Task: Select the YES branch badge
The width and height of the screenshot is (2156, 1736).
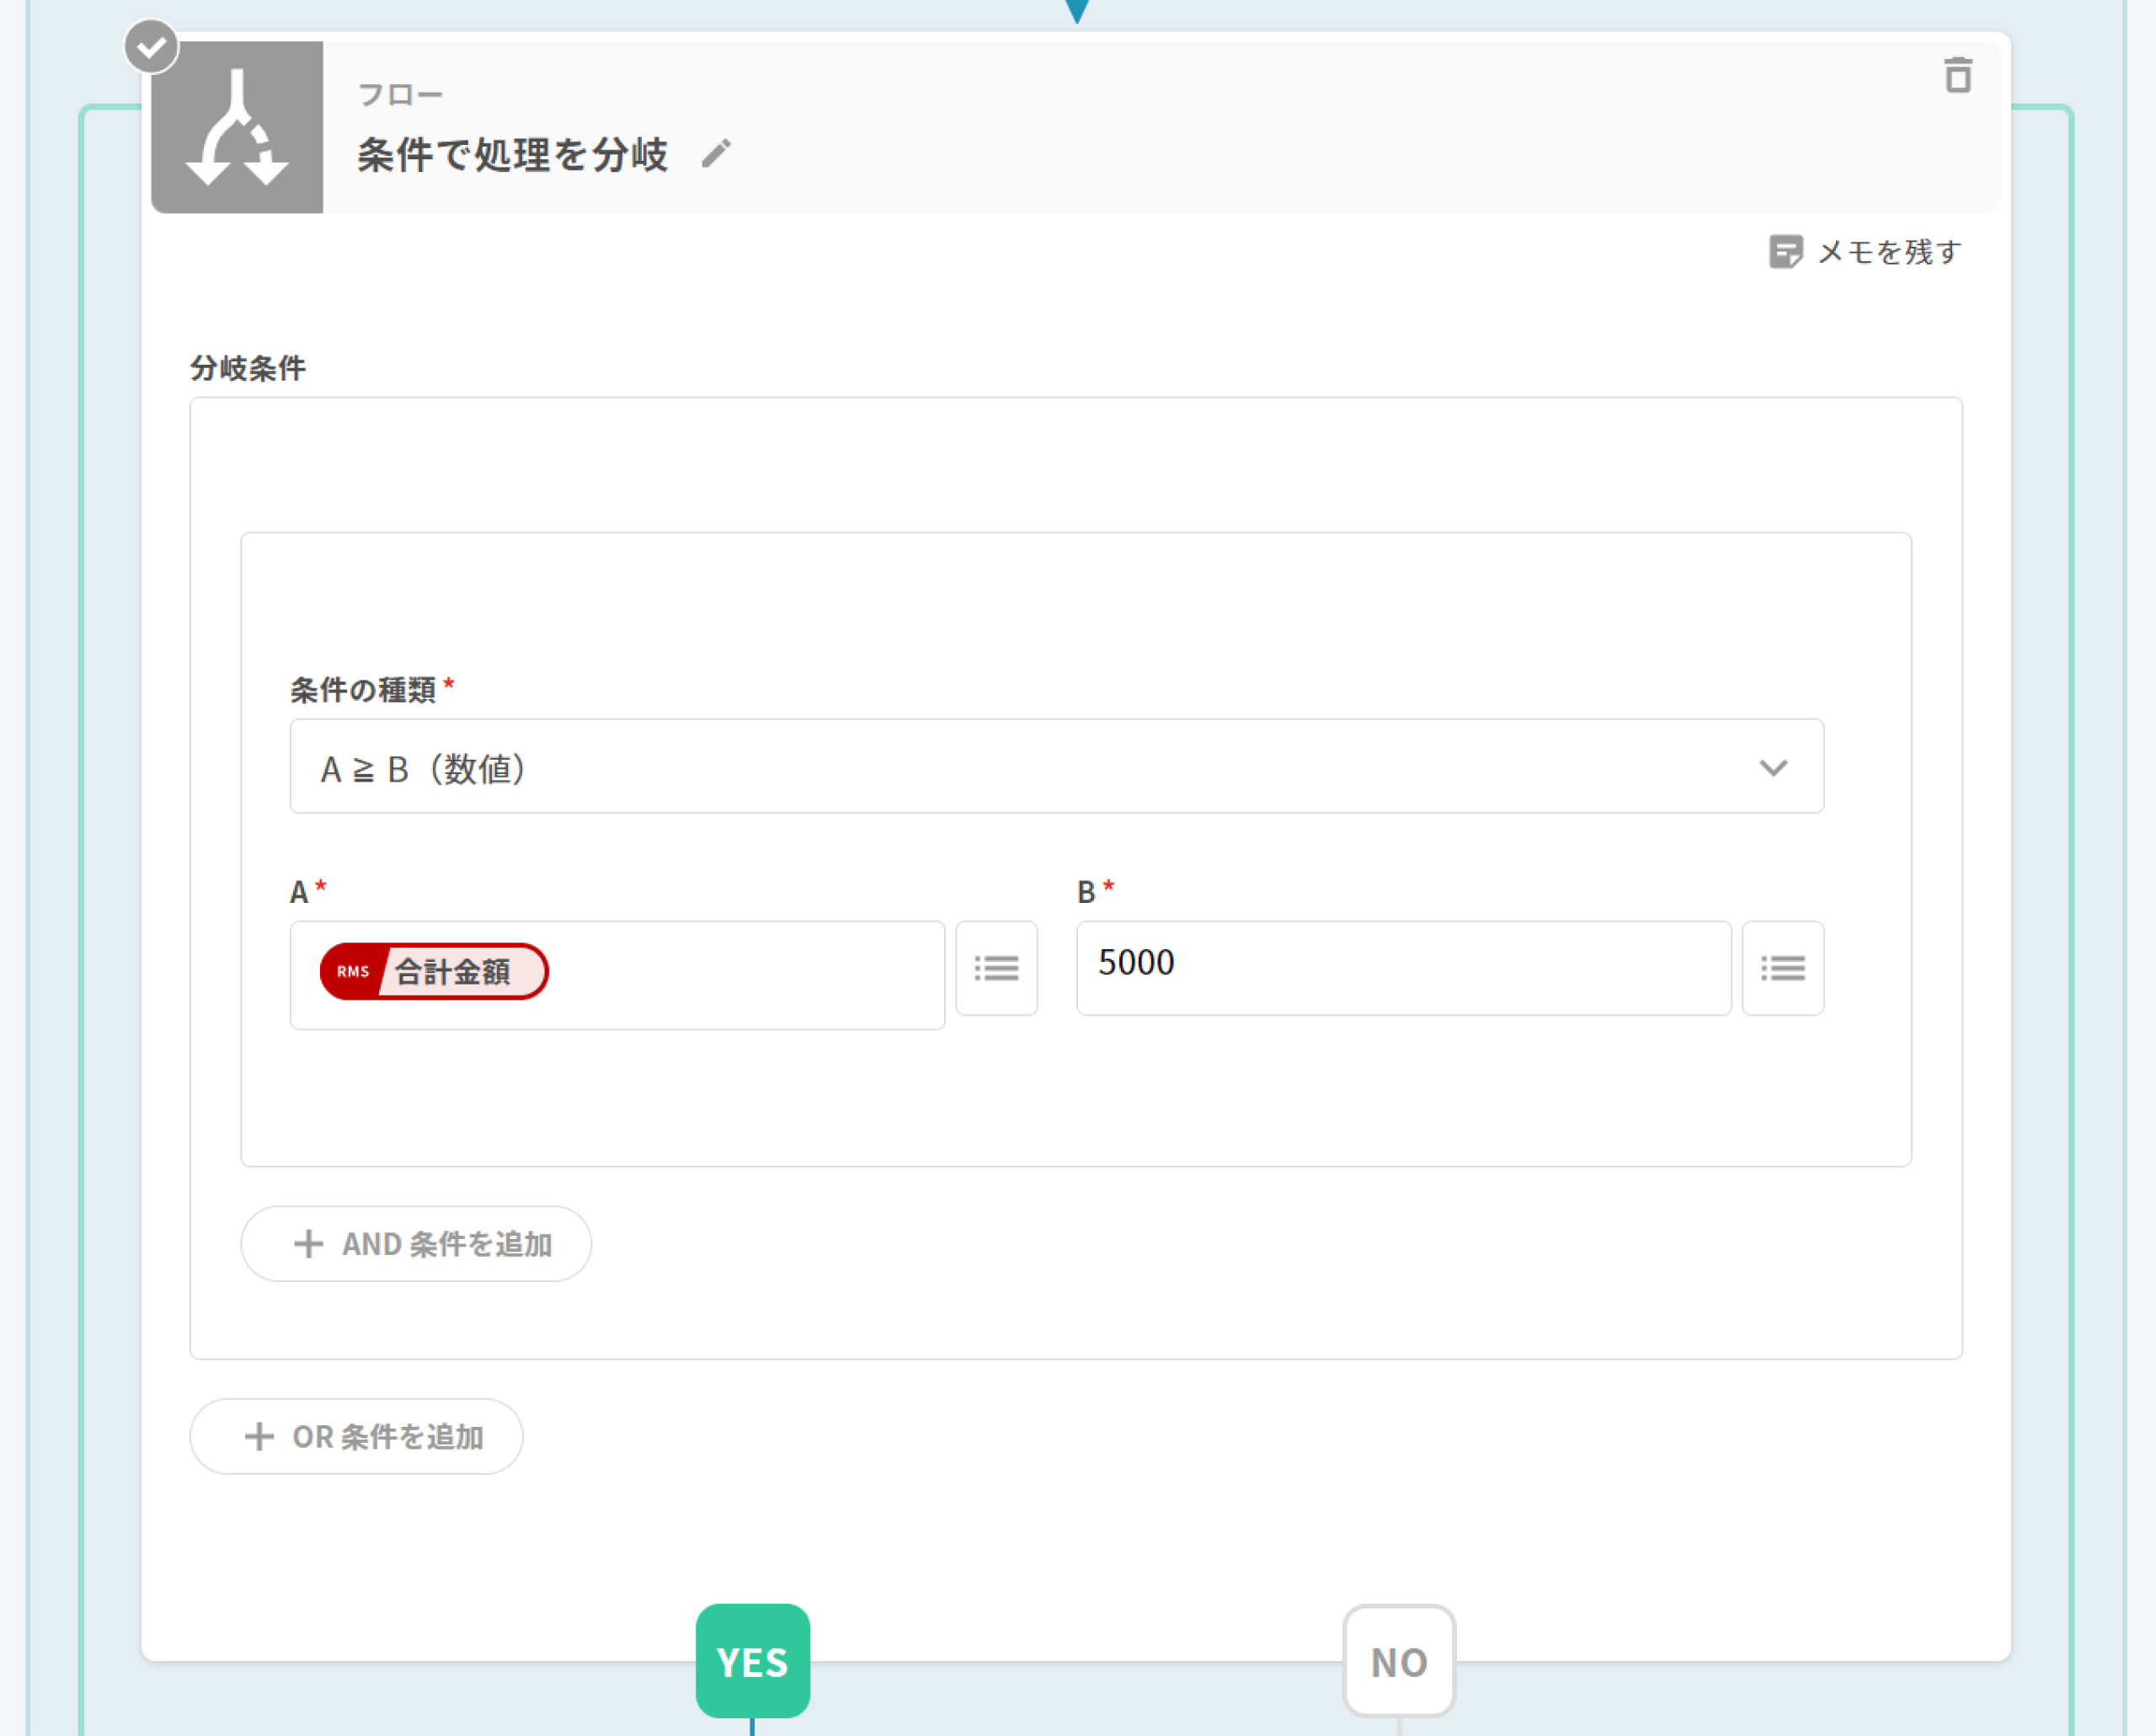Action: pyautogui.click(x=752, y=1661)
